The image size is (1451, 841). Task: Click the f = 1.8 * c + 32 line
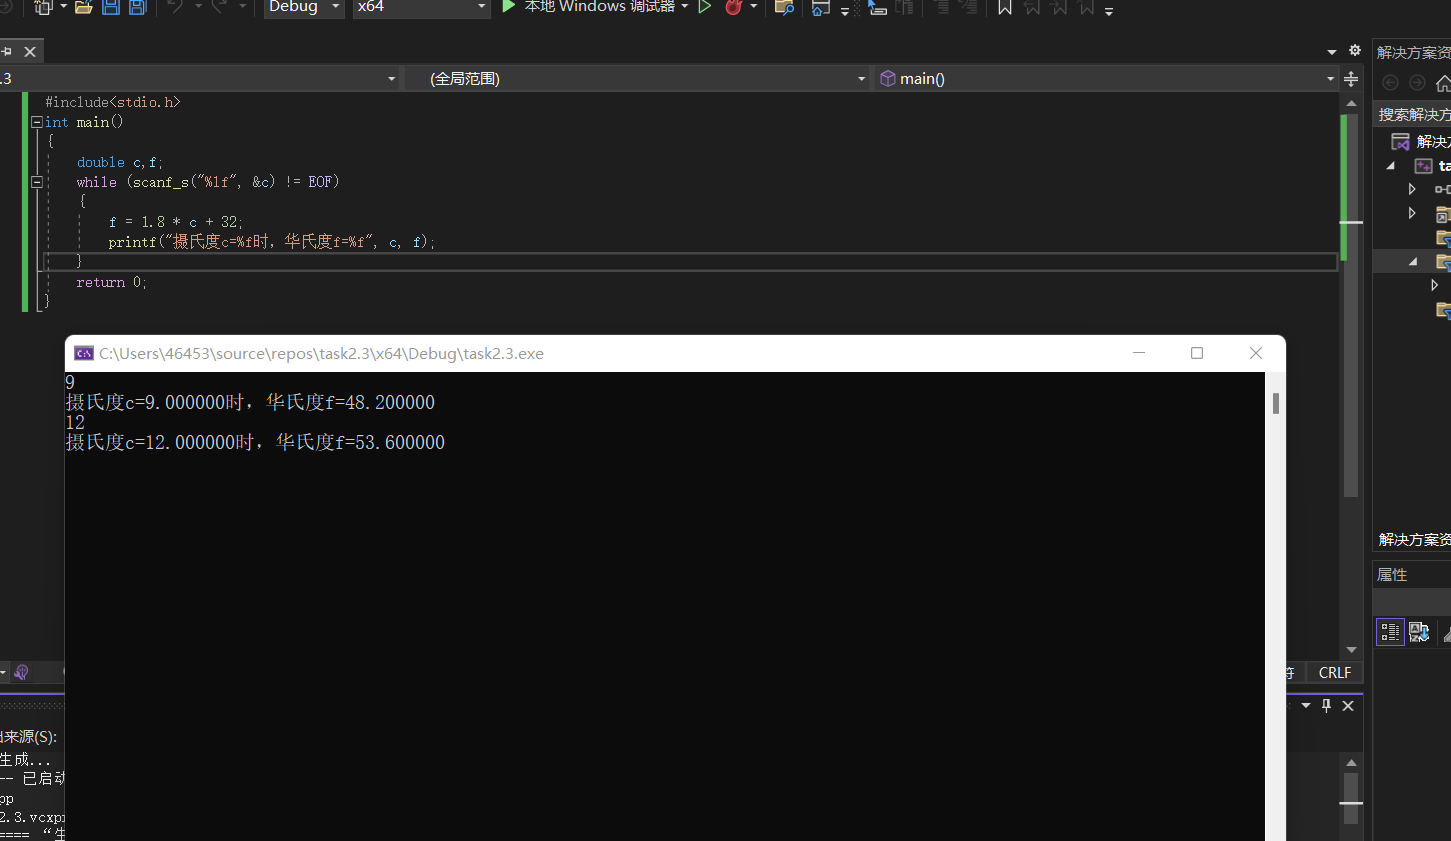176,222
